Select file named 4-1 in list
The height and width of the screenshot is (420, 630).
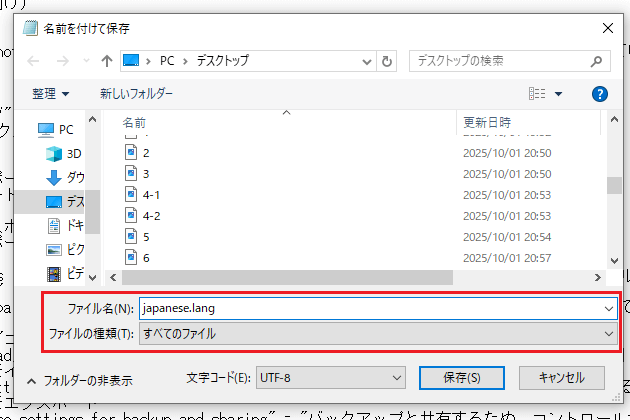[x=151, y=194]
